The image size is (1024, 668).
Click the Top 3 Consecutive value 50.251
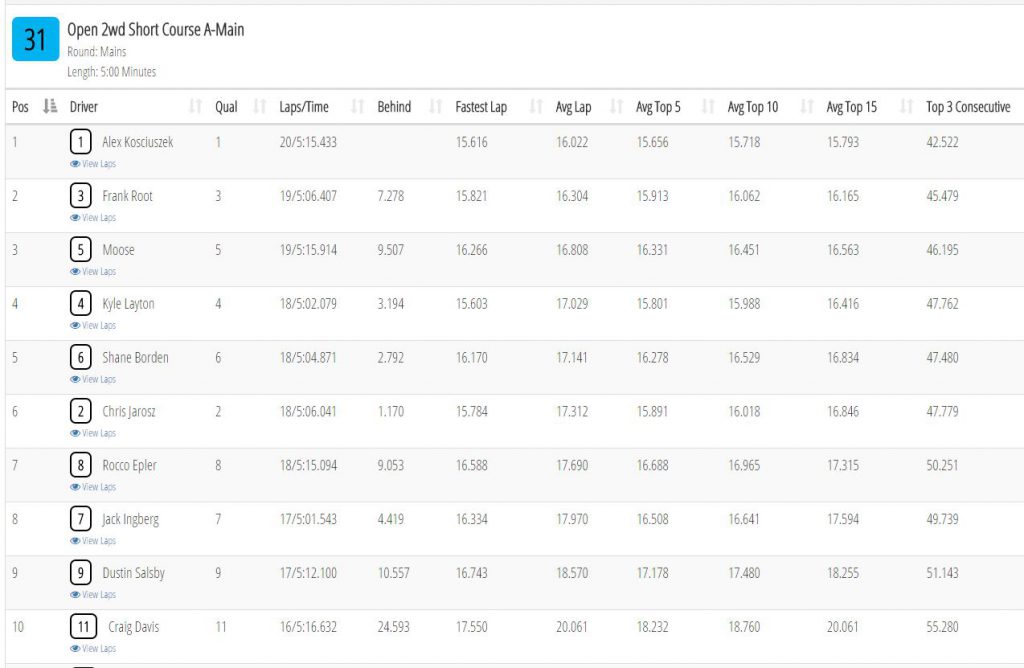pyautogui.click(x=942, y=465)
